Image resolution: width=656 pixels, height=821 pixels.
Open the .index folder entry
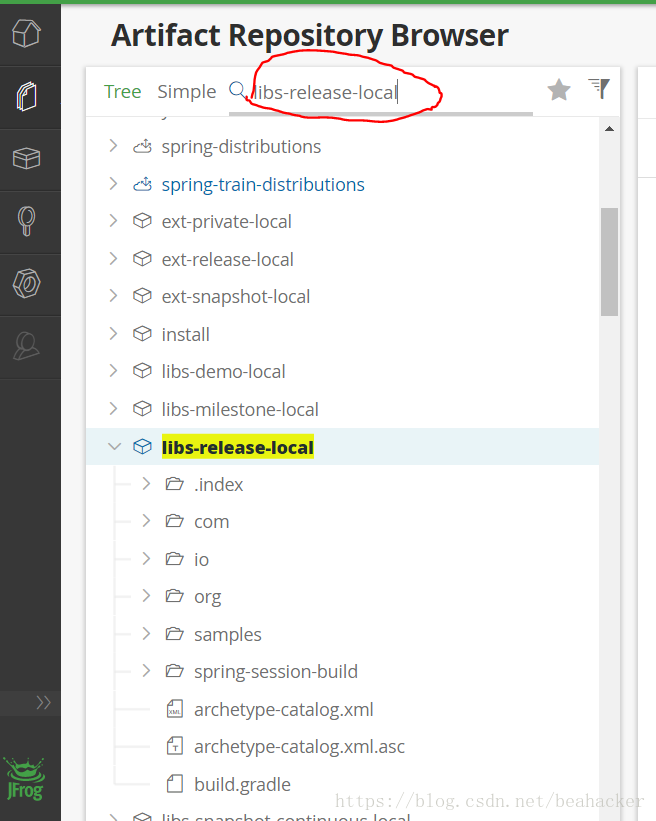click(x=218, y=484)
